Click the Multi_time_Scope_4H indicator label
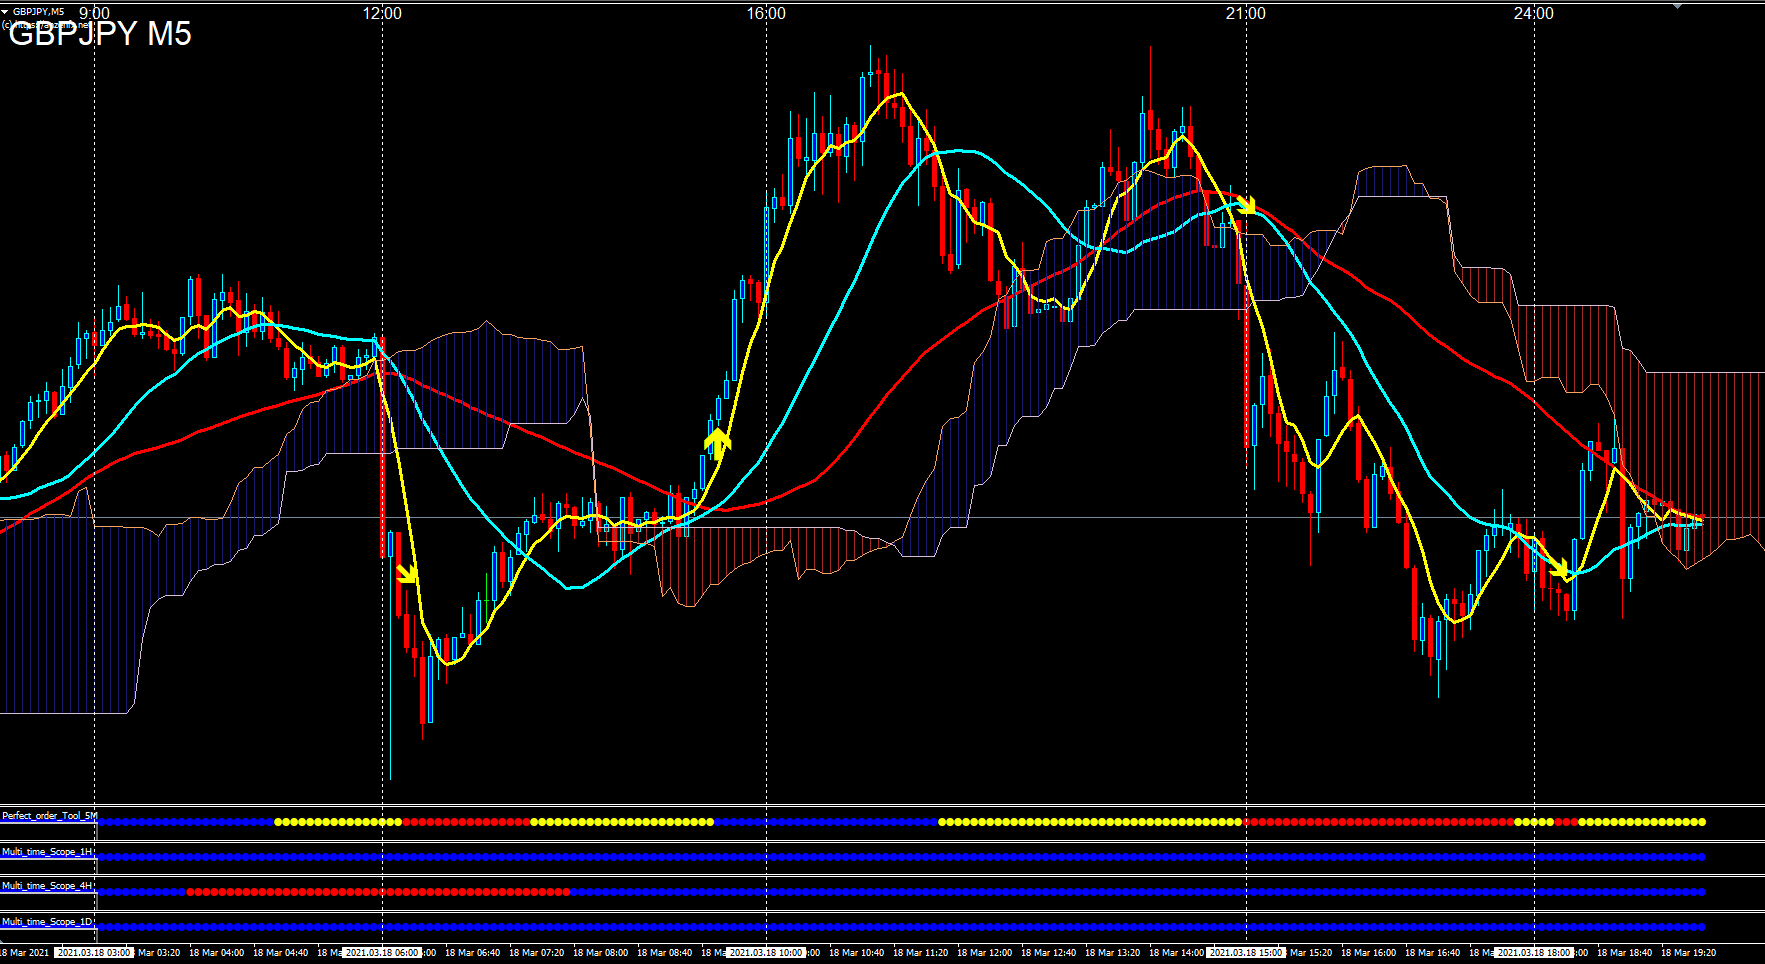This screenshot has width=1765, height=964. pos(47,886)
